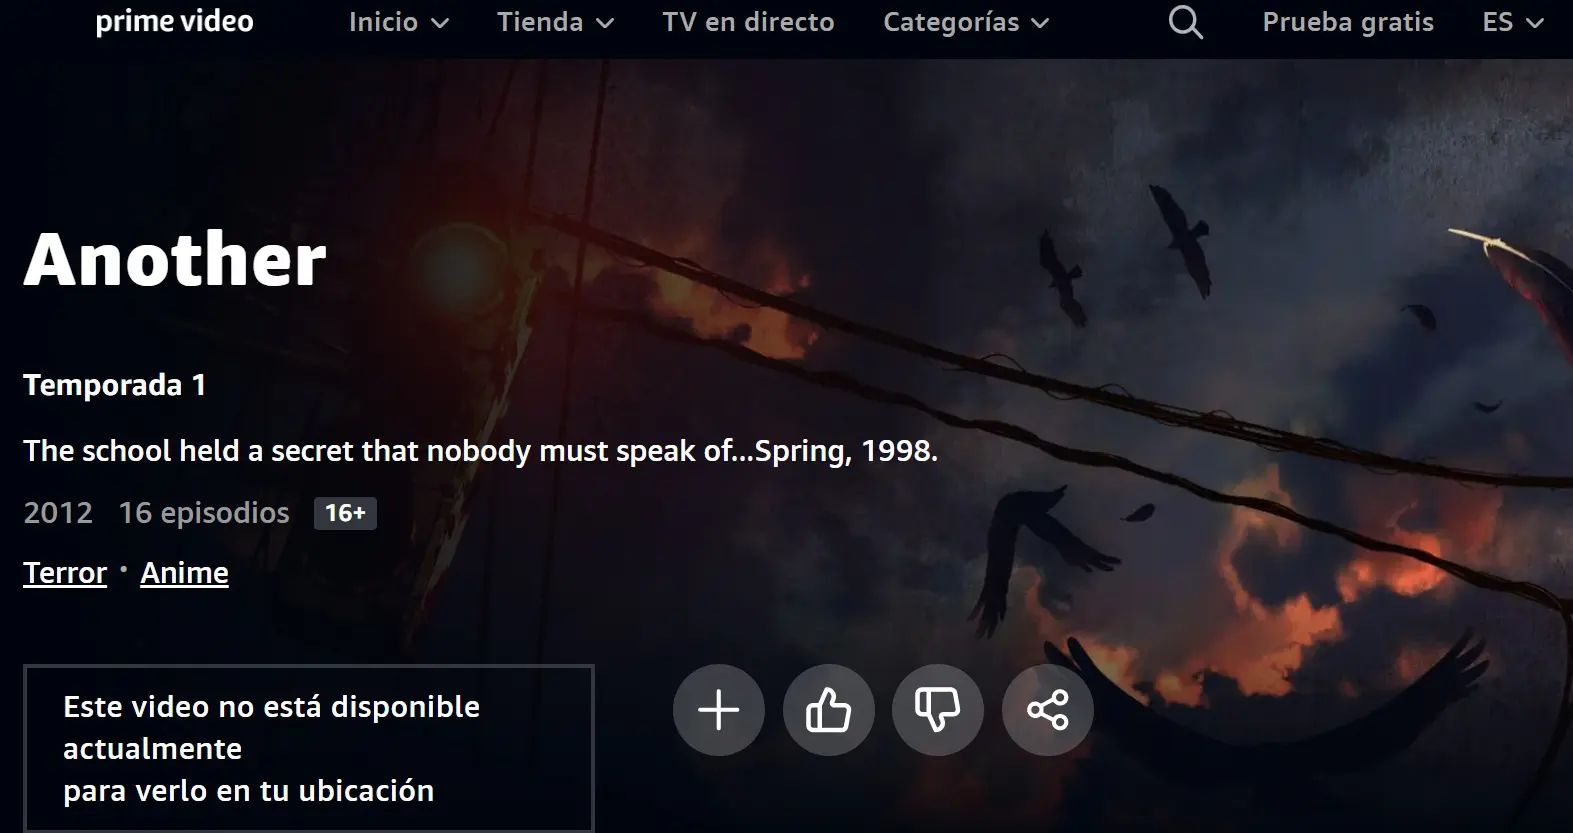
Task: Click the Temporada 1 label
Action: click(115, 385)
